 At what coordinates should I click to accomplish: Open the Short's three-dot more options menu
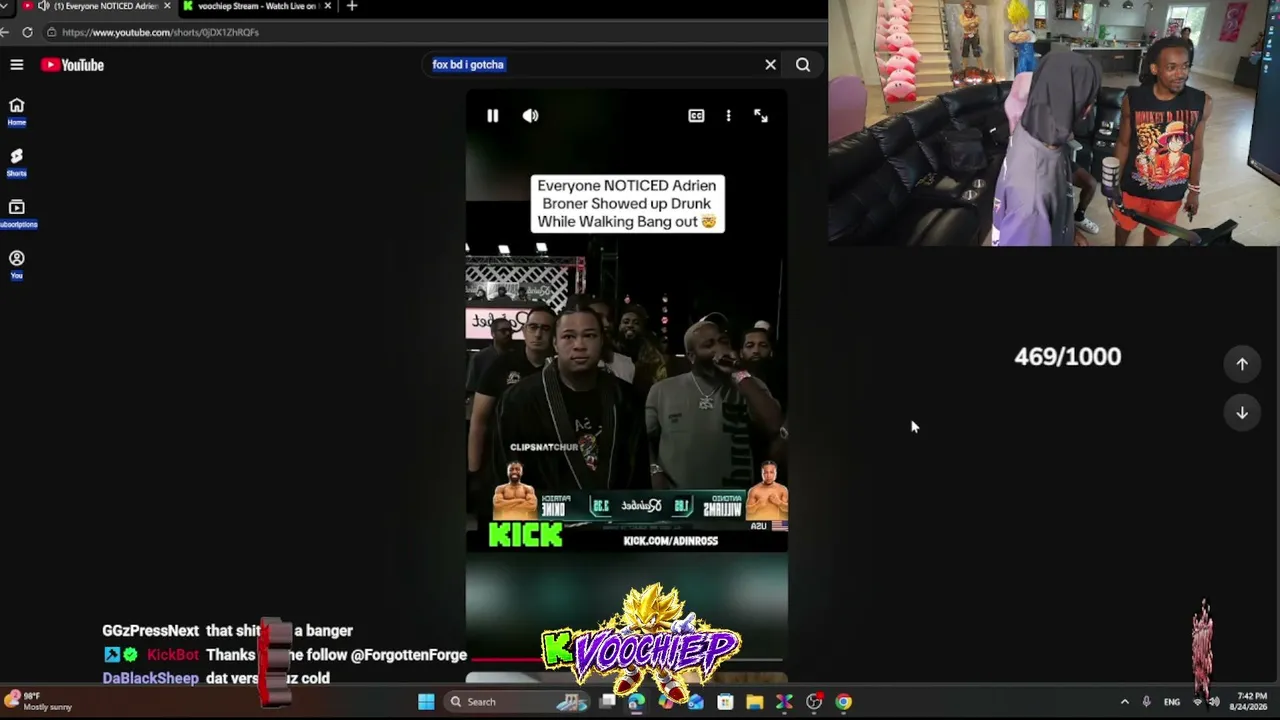[728, 116]
